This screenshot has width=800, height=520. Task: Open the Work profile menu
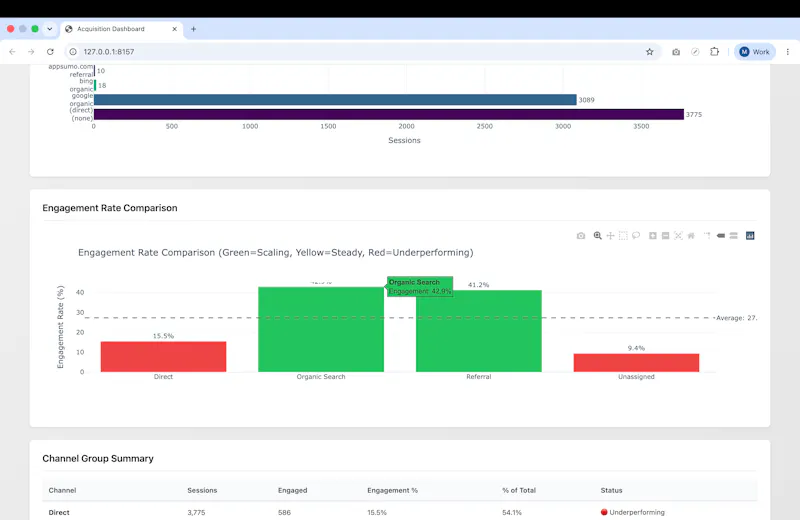click(x=755, y=52)
